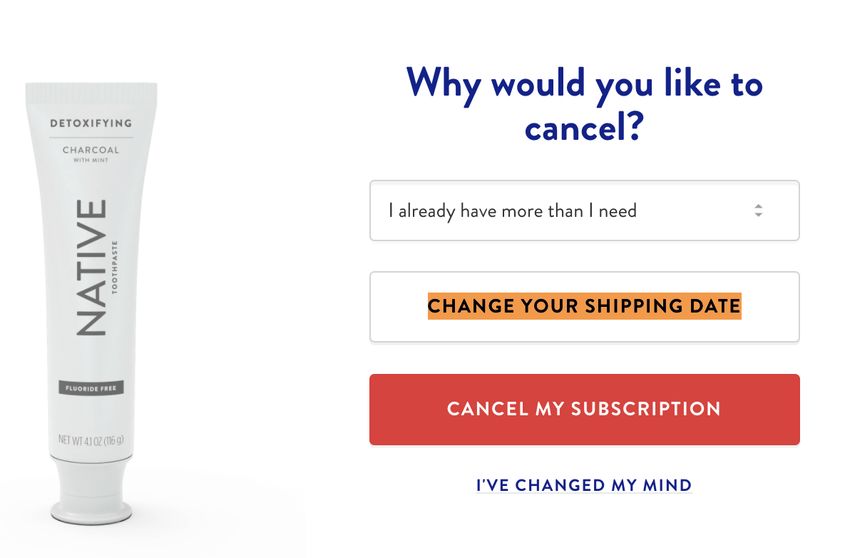Viewport: 850px width, 558px height.
Task: Follow the I've Changed My Mind link
Action: [584, 485]
